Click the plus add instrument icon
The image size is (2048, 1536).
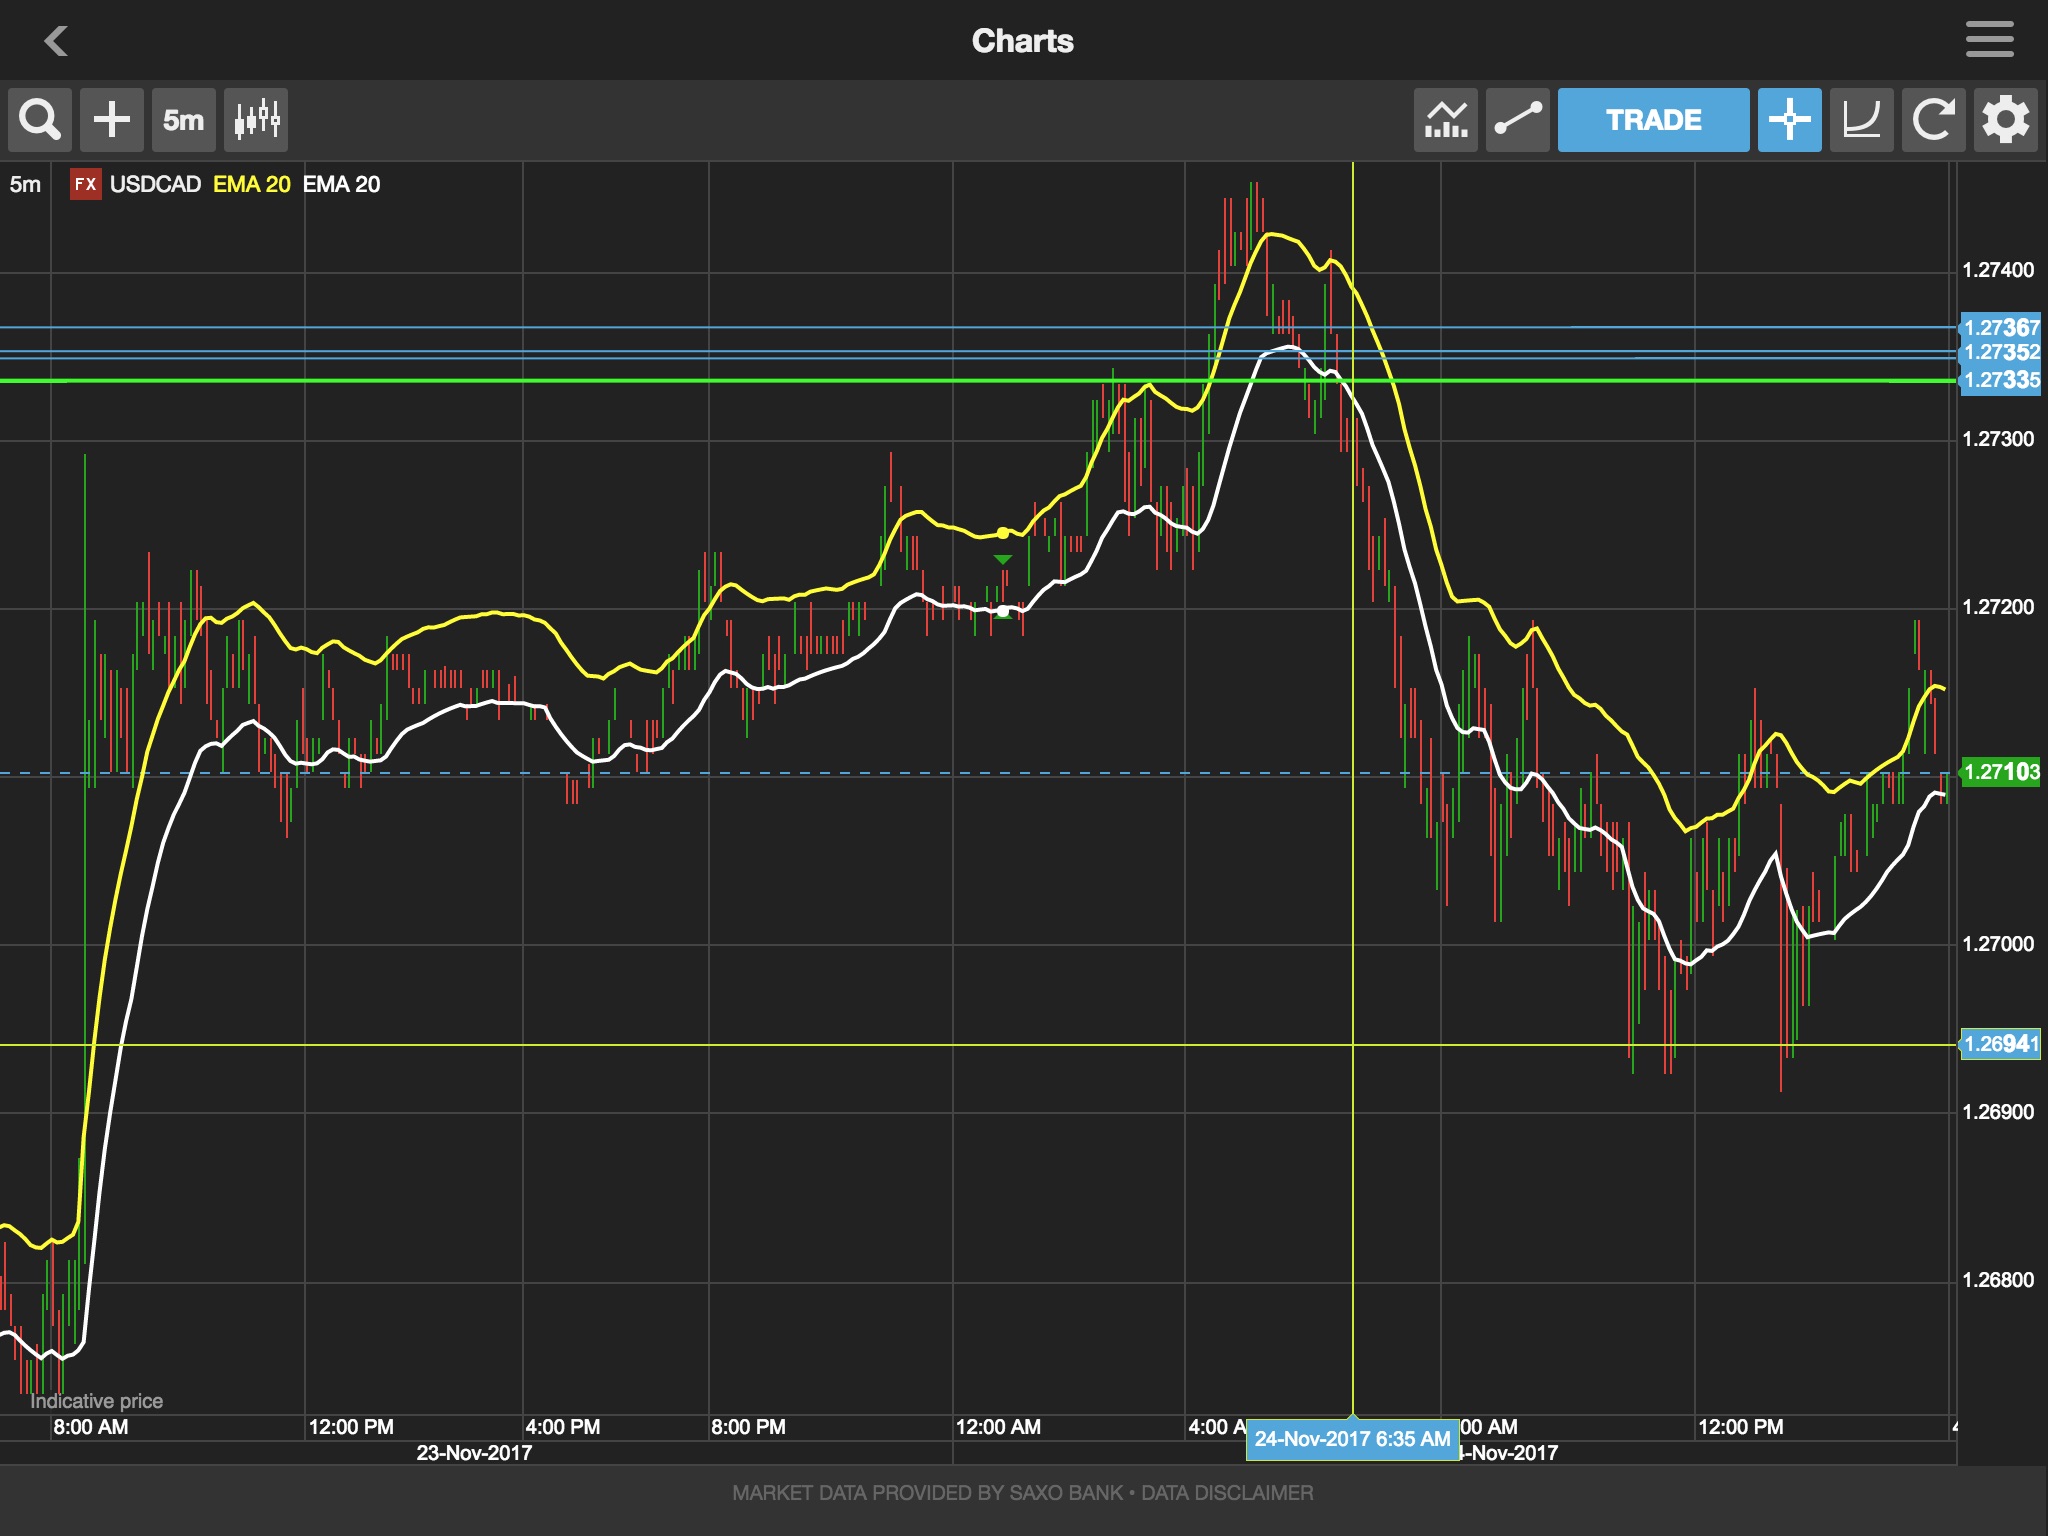112,120
